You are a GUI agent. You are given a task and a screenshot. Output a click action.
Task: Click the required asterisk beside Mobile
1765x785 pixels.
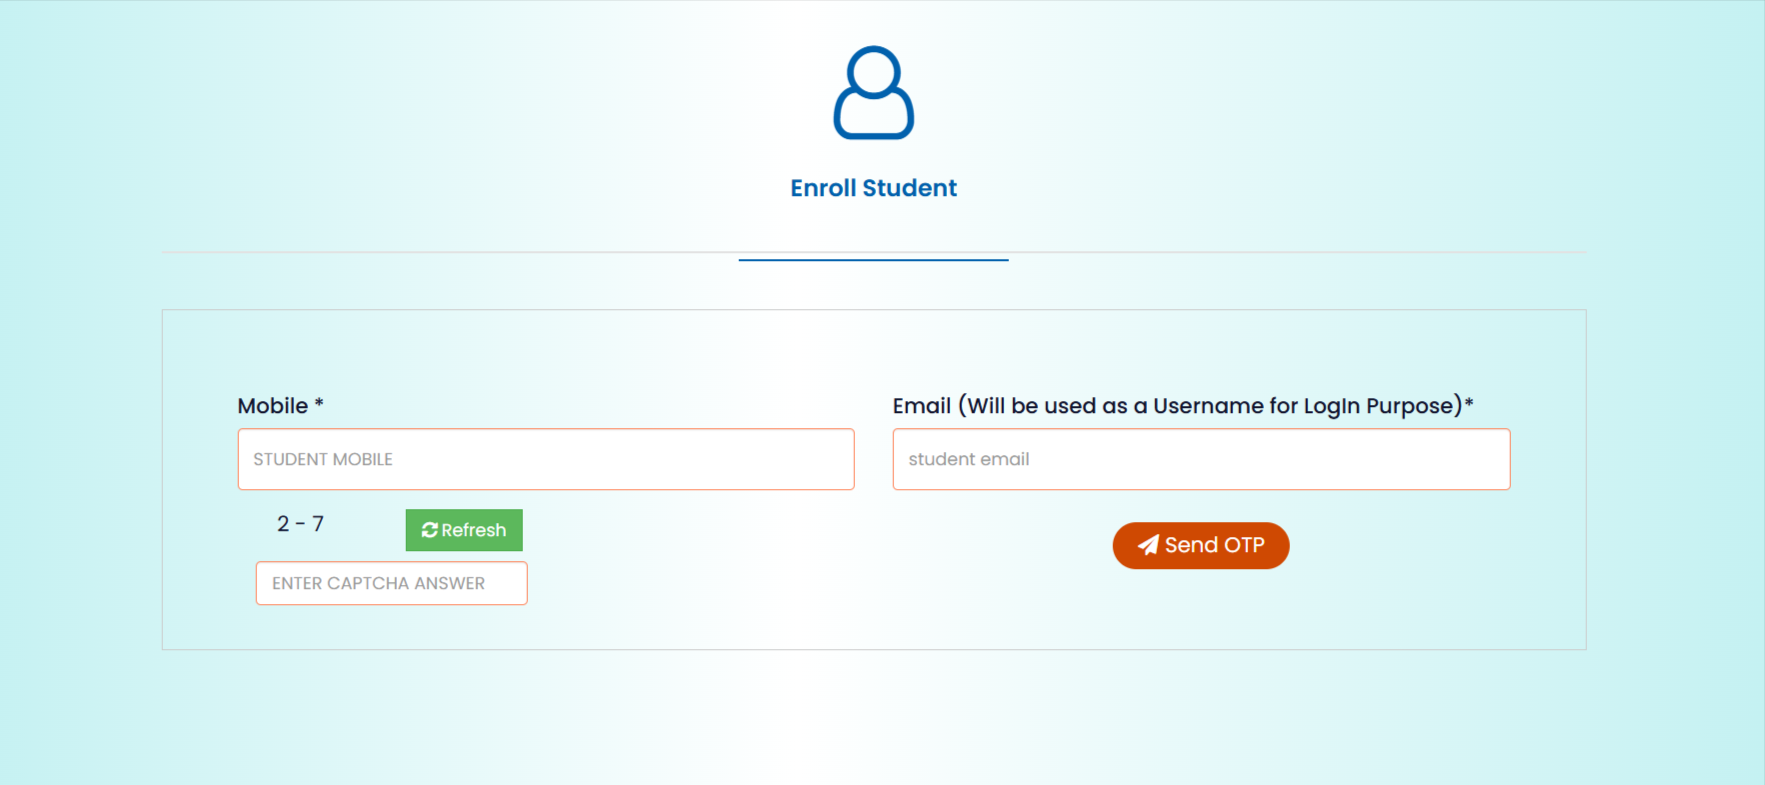click(319, 404)
